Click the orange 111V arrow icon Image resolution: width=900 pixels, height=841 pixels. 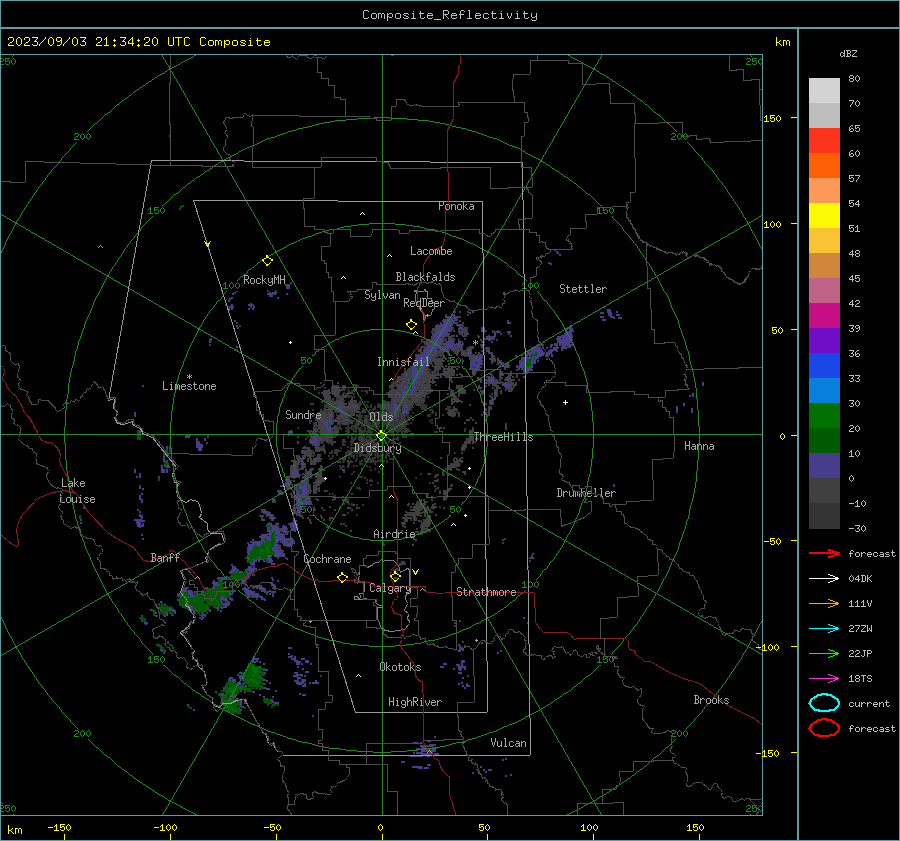pos(824,603)
